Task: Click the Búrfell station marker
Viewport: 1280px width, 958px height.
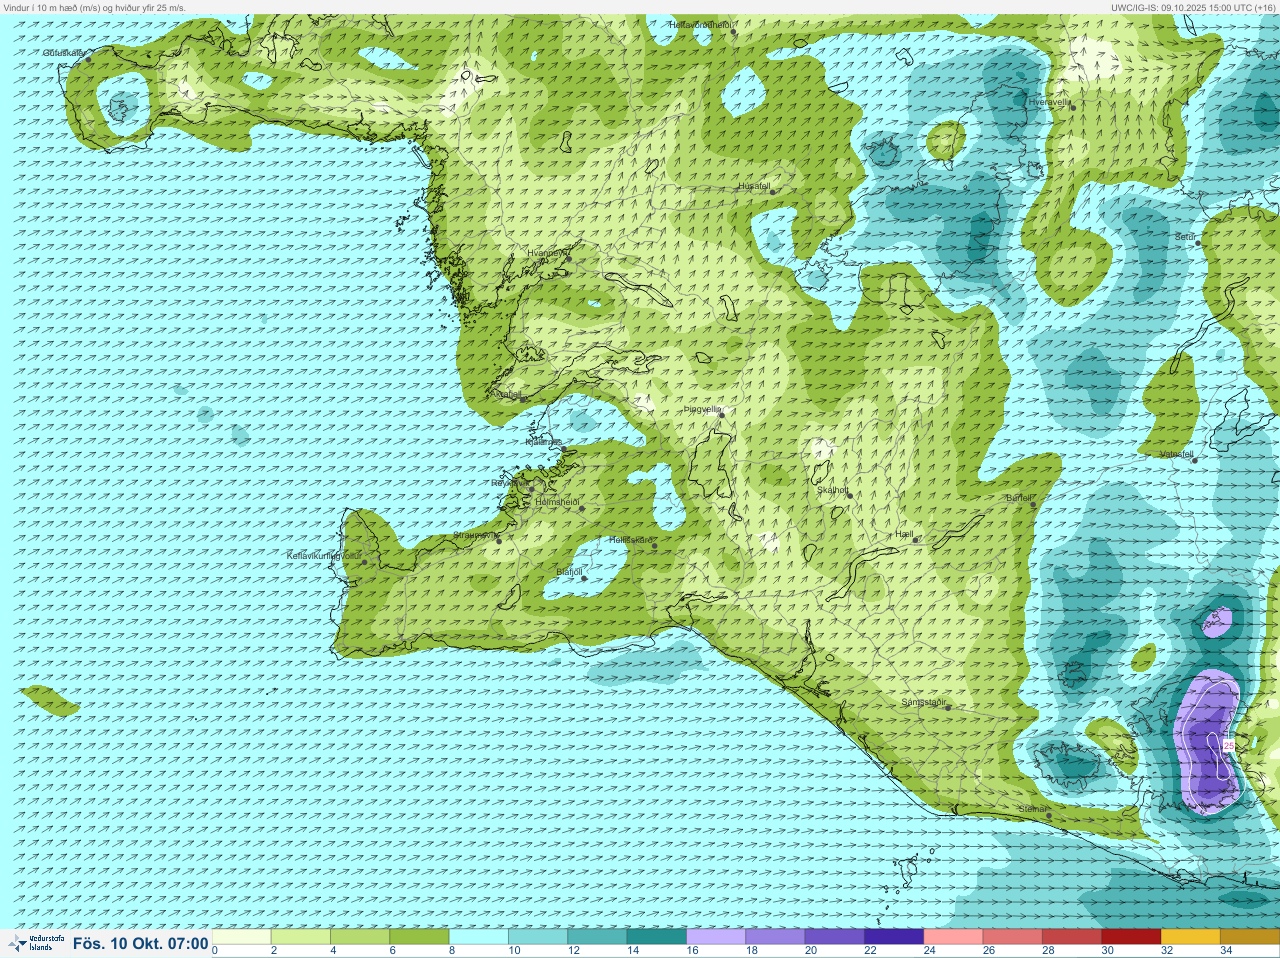Action: 1034,504
